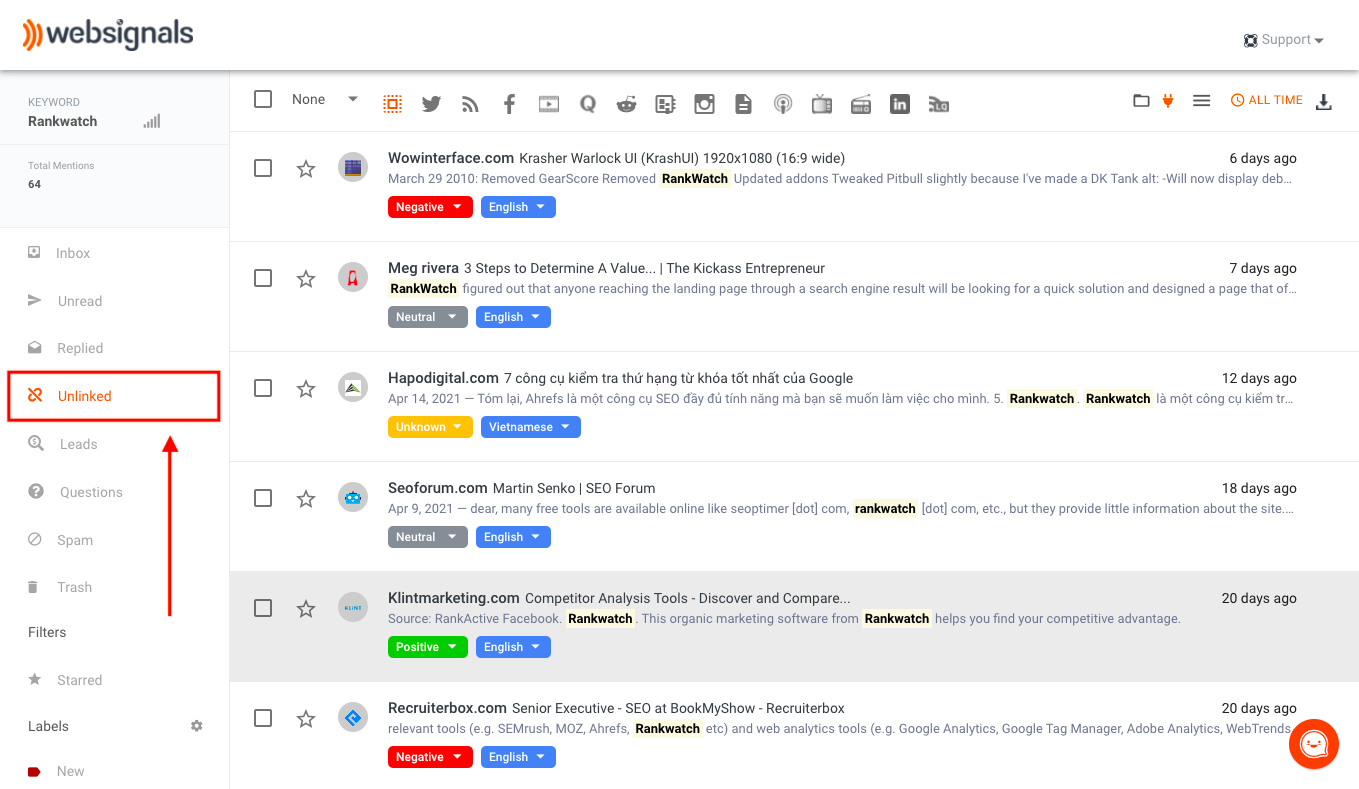Click the orange plug integrations icon
Image resolution: width=1359 pixels, height=789 pixels.
1168,100
